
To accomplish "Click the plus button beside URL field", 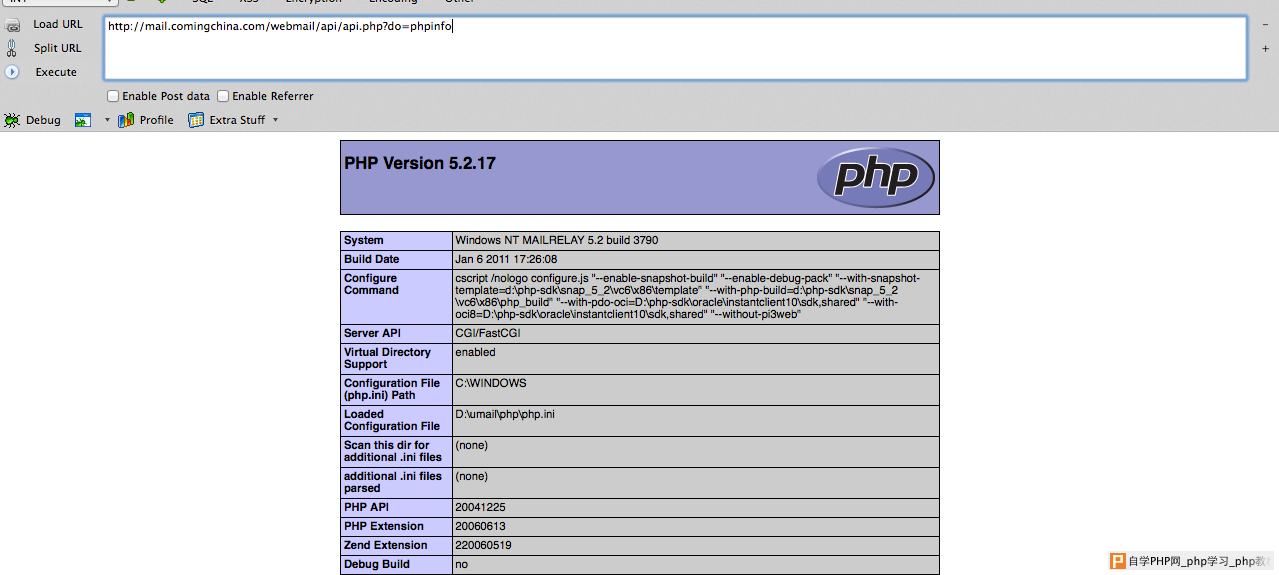I will pos(1265,48).
